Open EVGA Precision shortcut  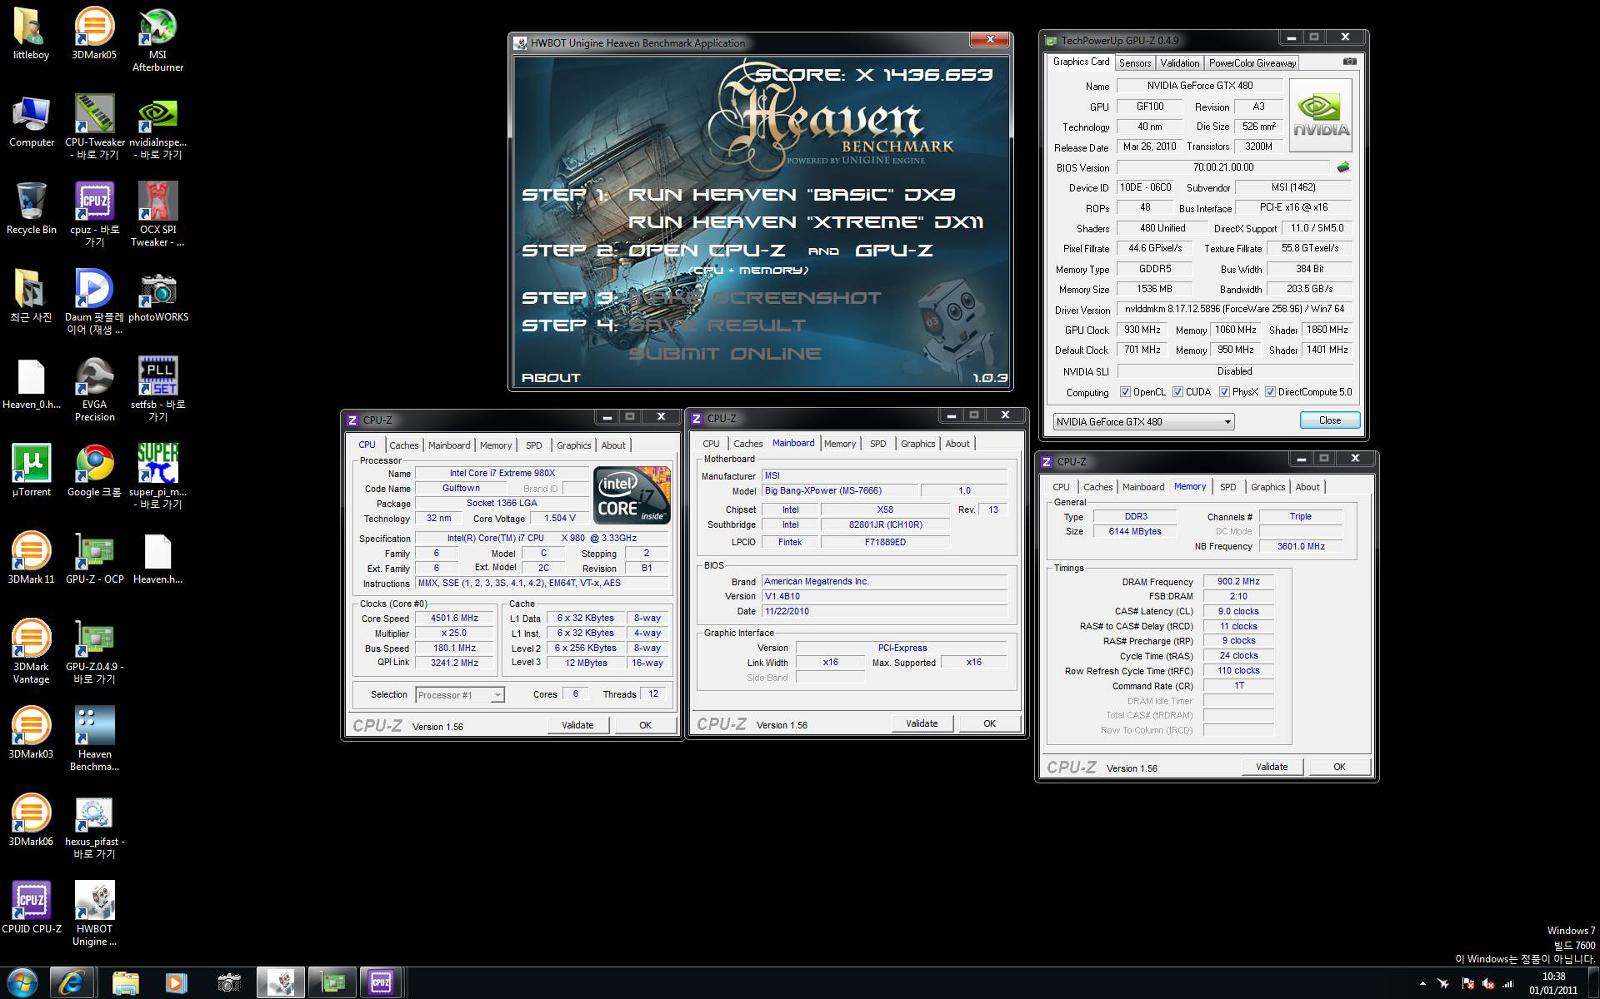tap(94, 390)
